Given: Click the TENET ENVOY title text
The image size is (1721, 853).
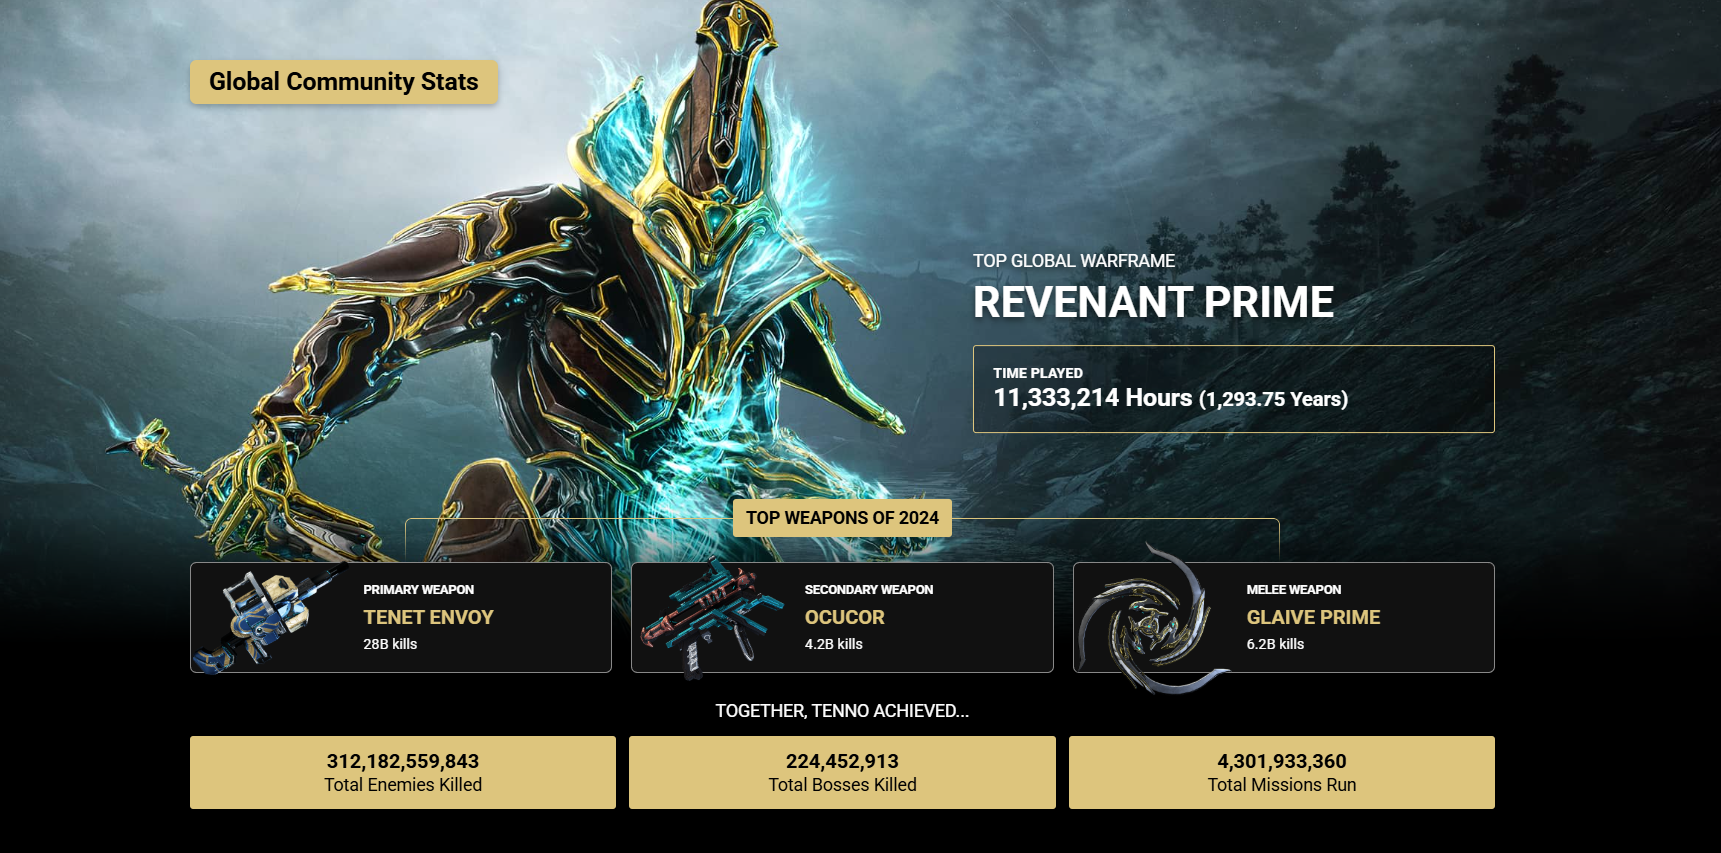Looking at the screenshot, I should [x=428, y=617].
